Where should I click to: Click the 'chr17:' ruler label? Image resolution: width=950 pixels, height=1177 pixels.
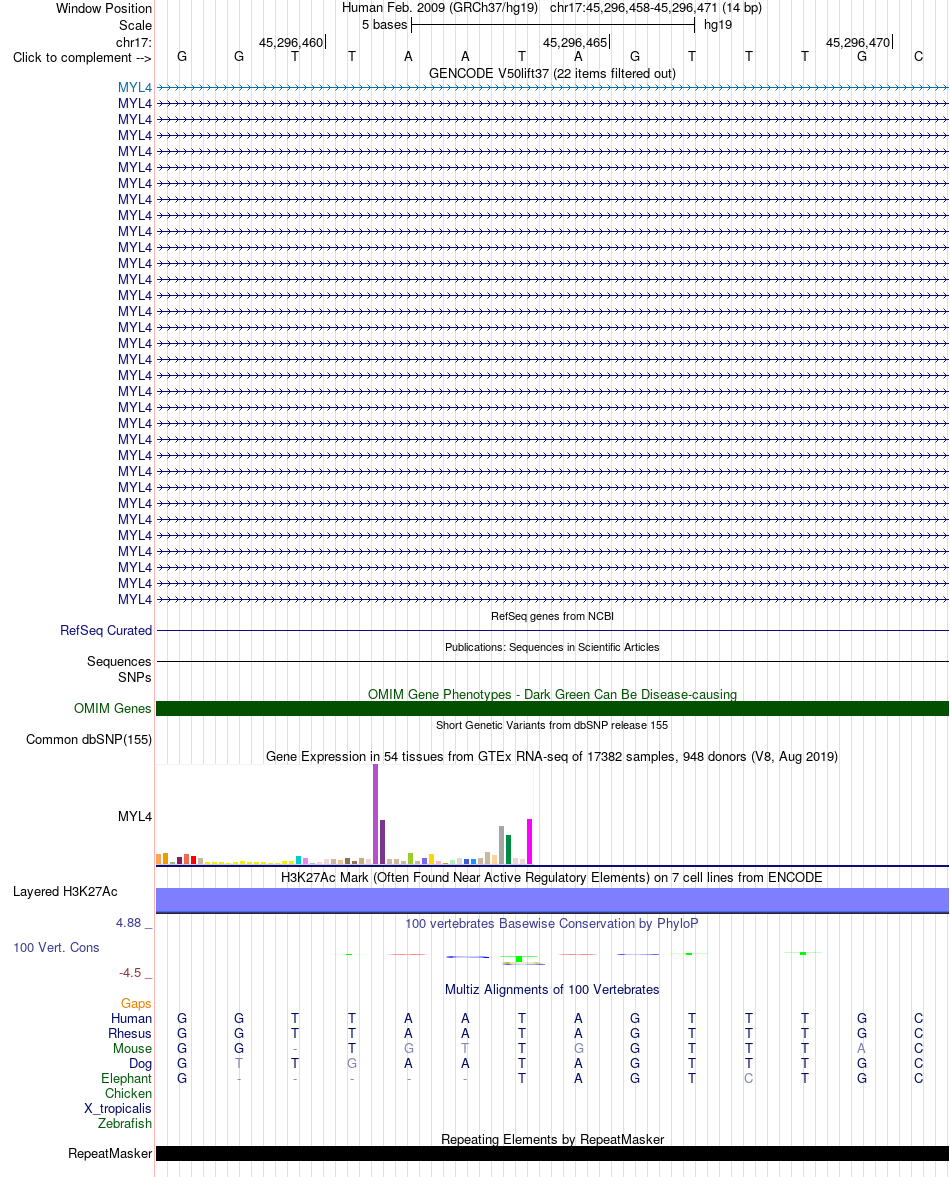134,42
